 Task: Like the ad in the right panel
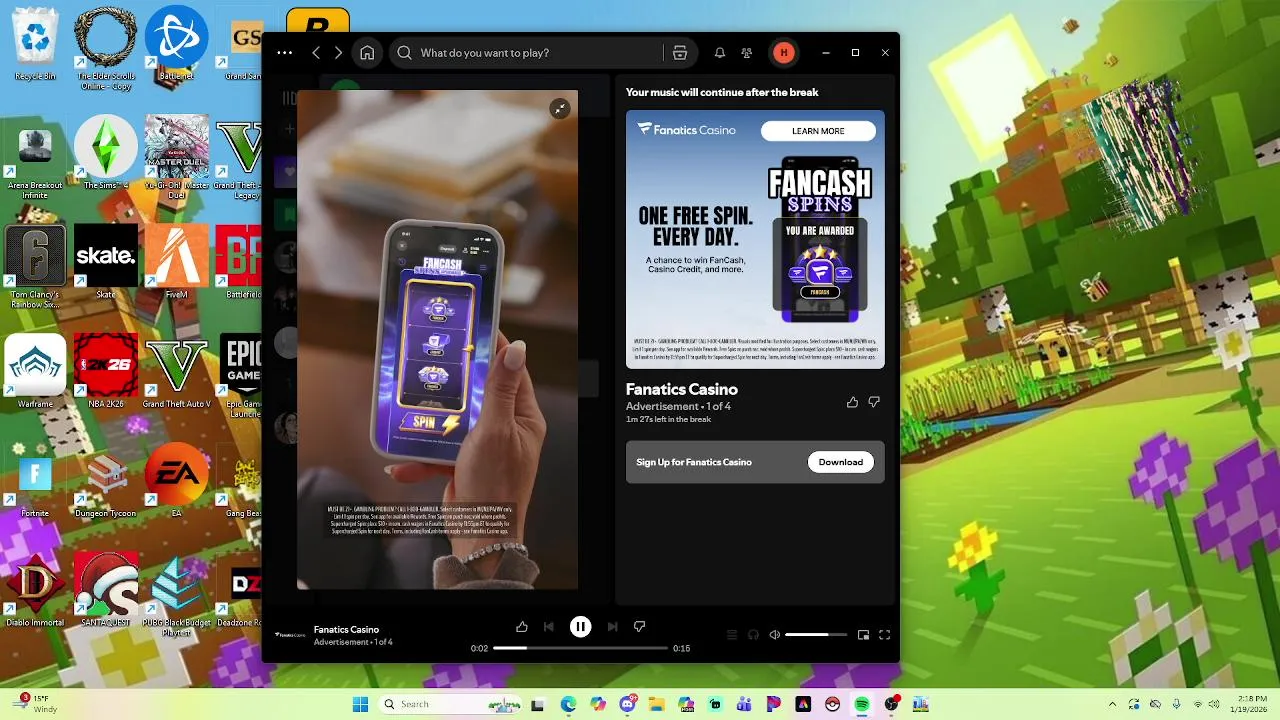tap(852, 402)
